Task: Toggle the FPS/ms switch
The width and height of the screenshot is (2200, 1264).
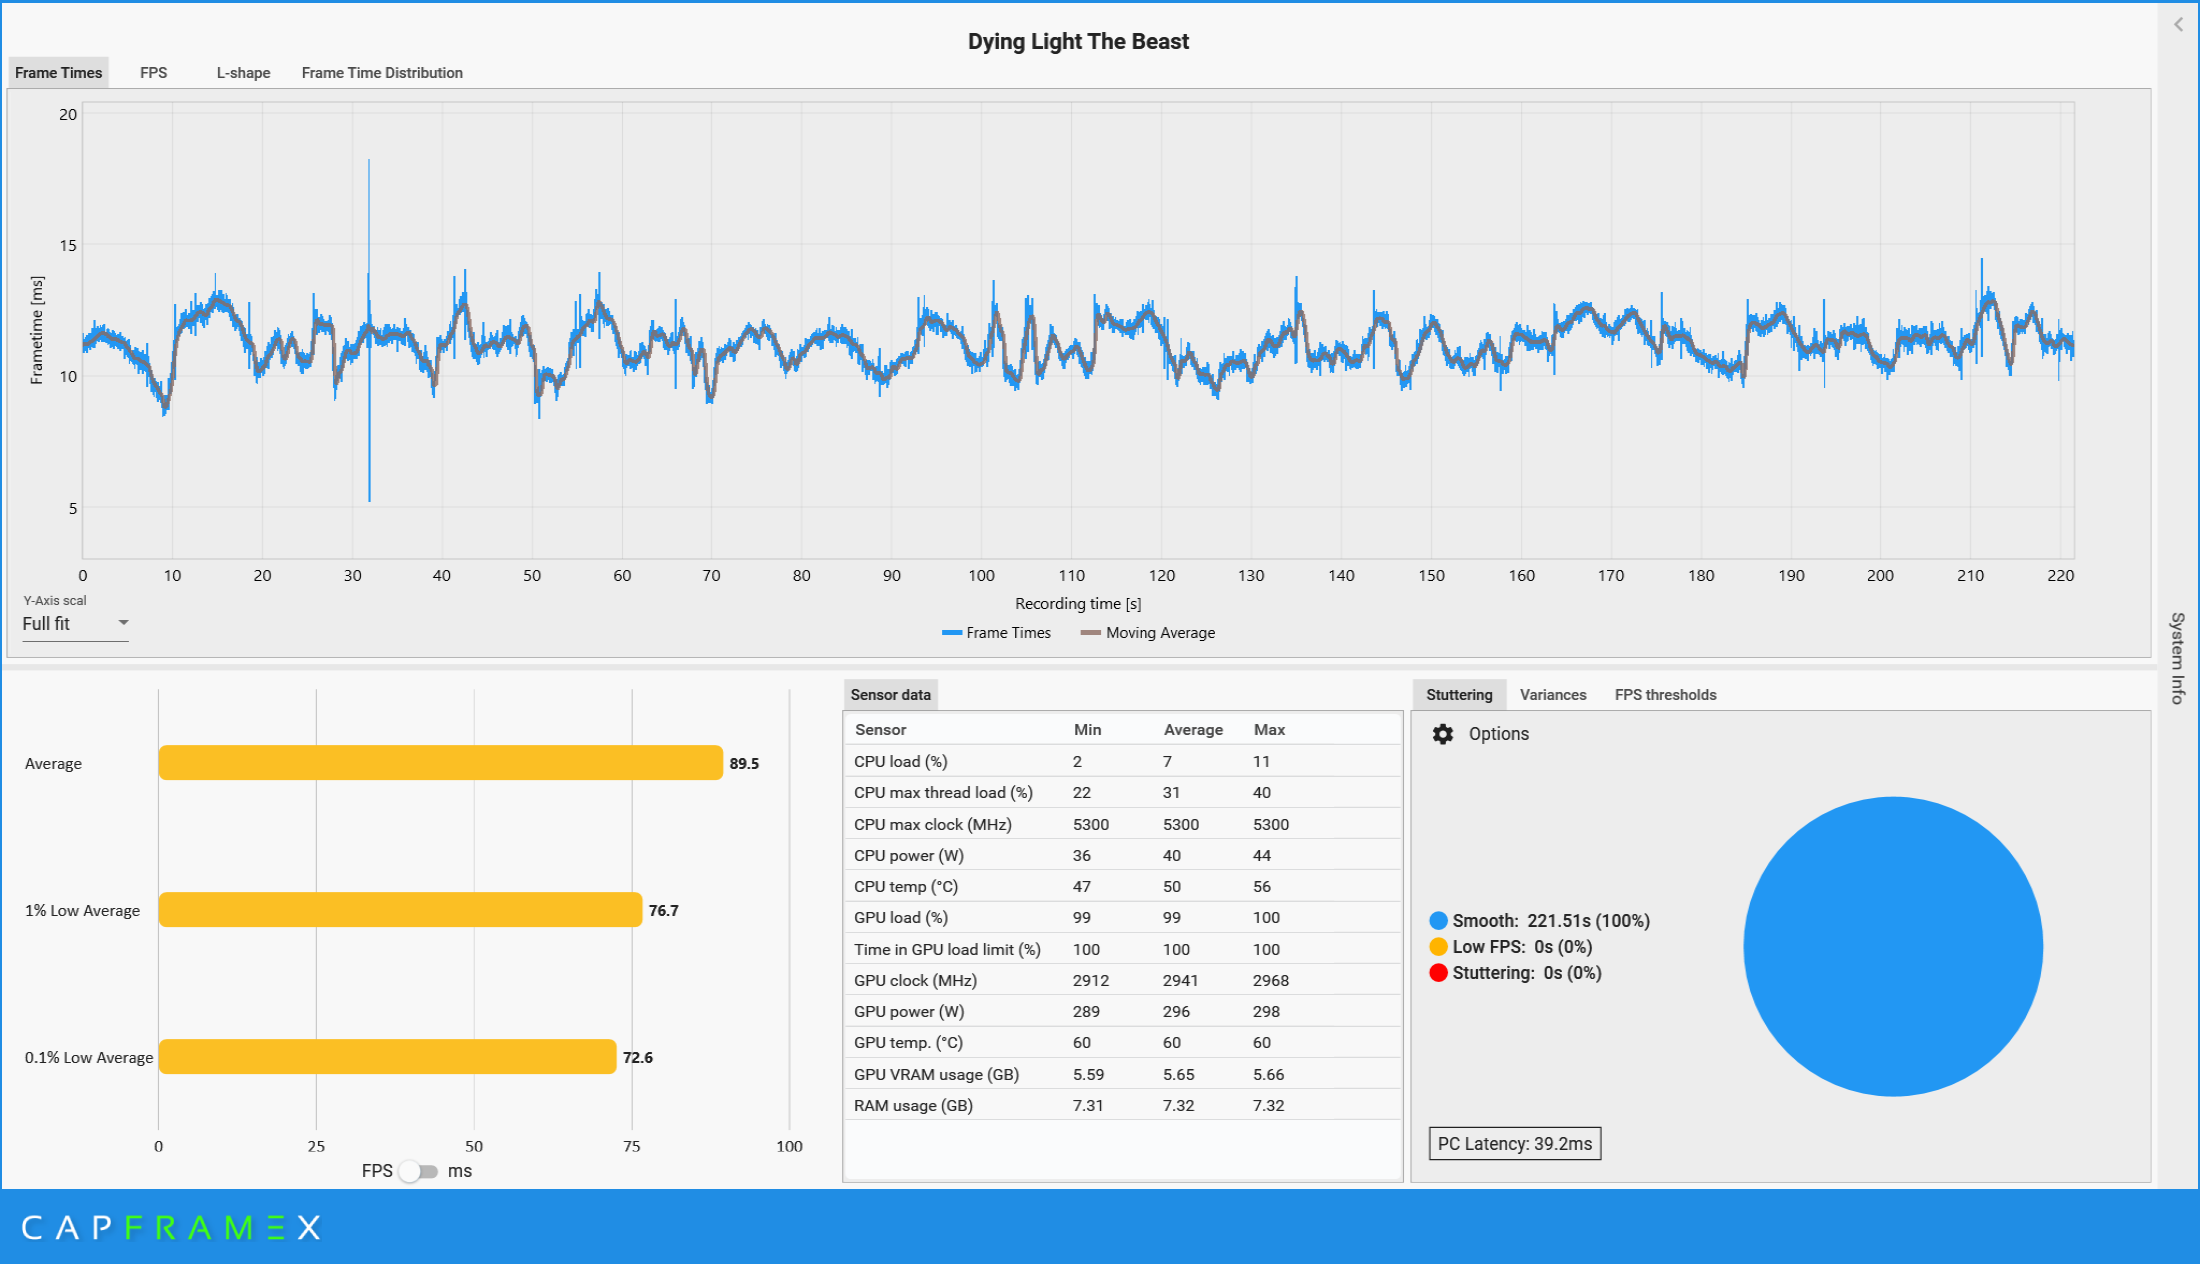Action: (x=419, y=1171)
